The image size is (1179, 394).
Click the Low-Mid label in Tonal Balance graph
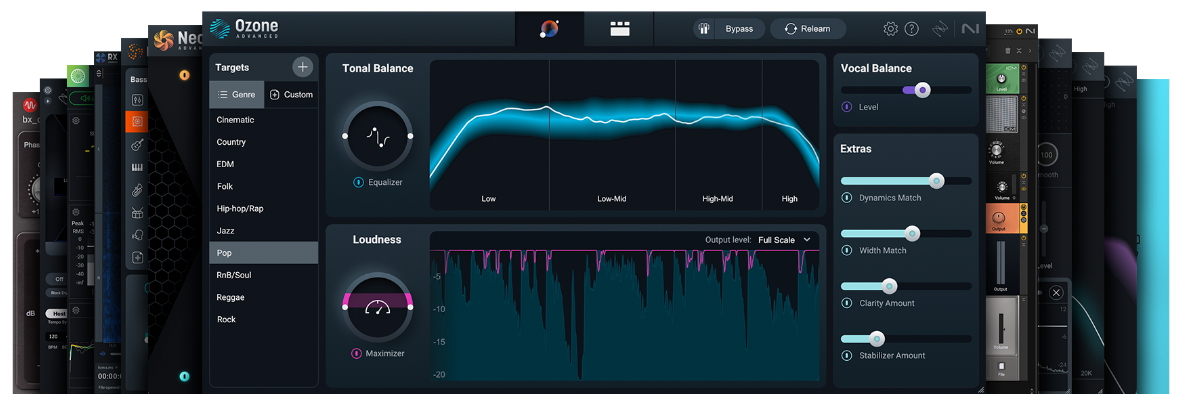[611, 199]
